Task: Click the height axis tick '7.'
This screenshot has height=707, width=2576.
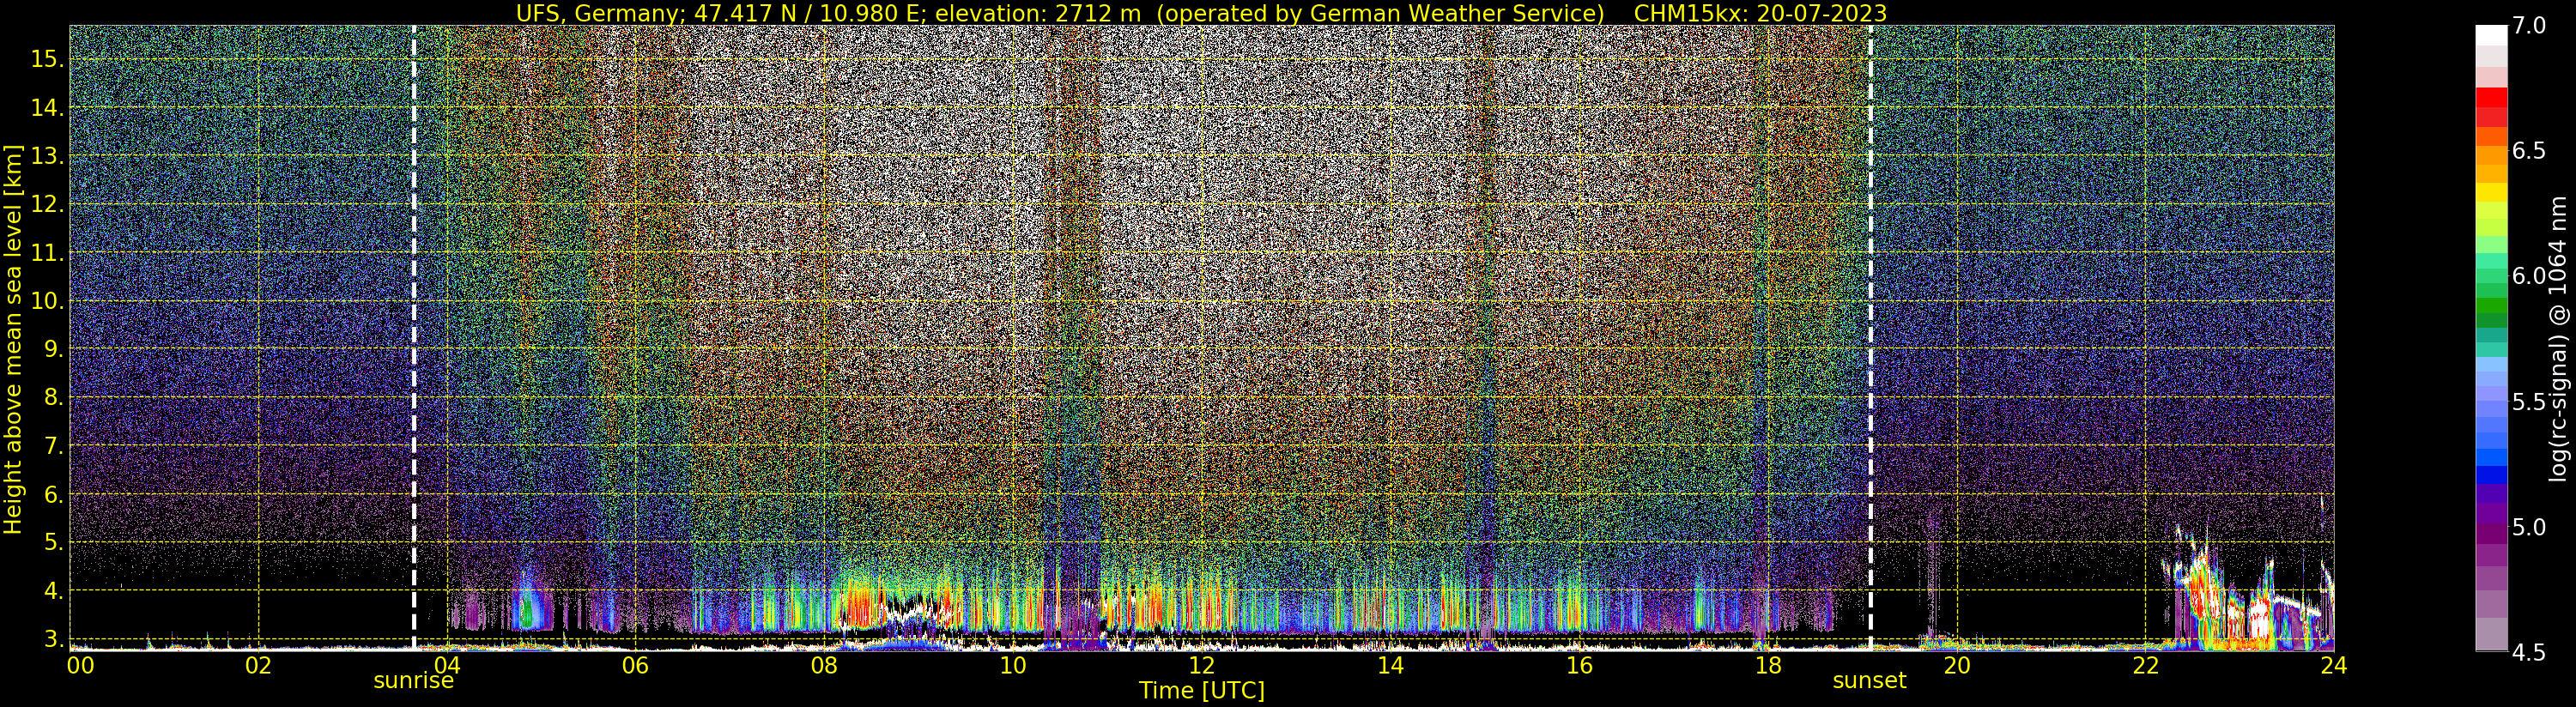Action: 53,446
